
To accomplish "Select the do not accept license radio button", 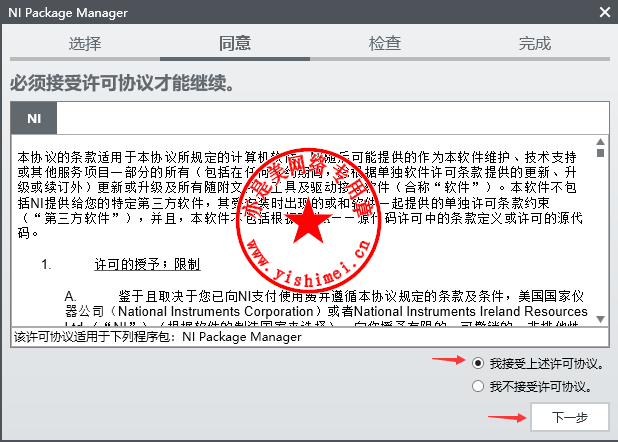I will (x=478, y=386).
